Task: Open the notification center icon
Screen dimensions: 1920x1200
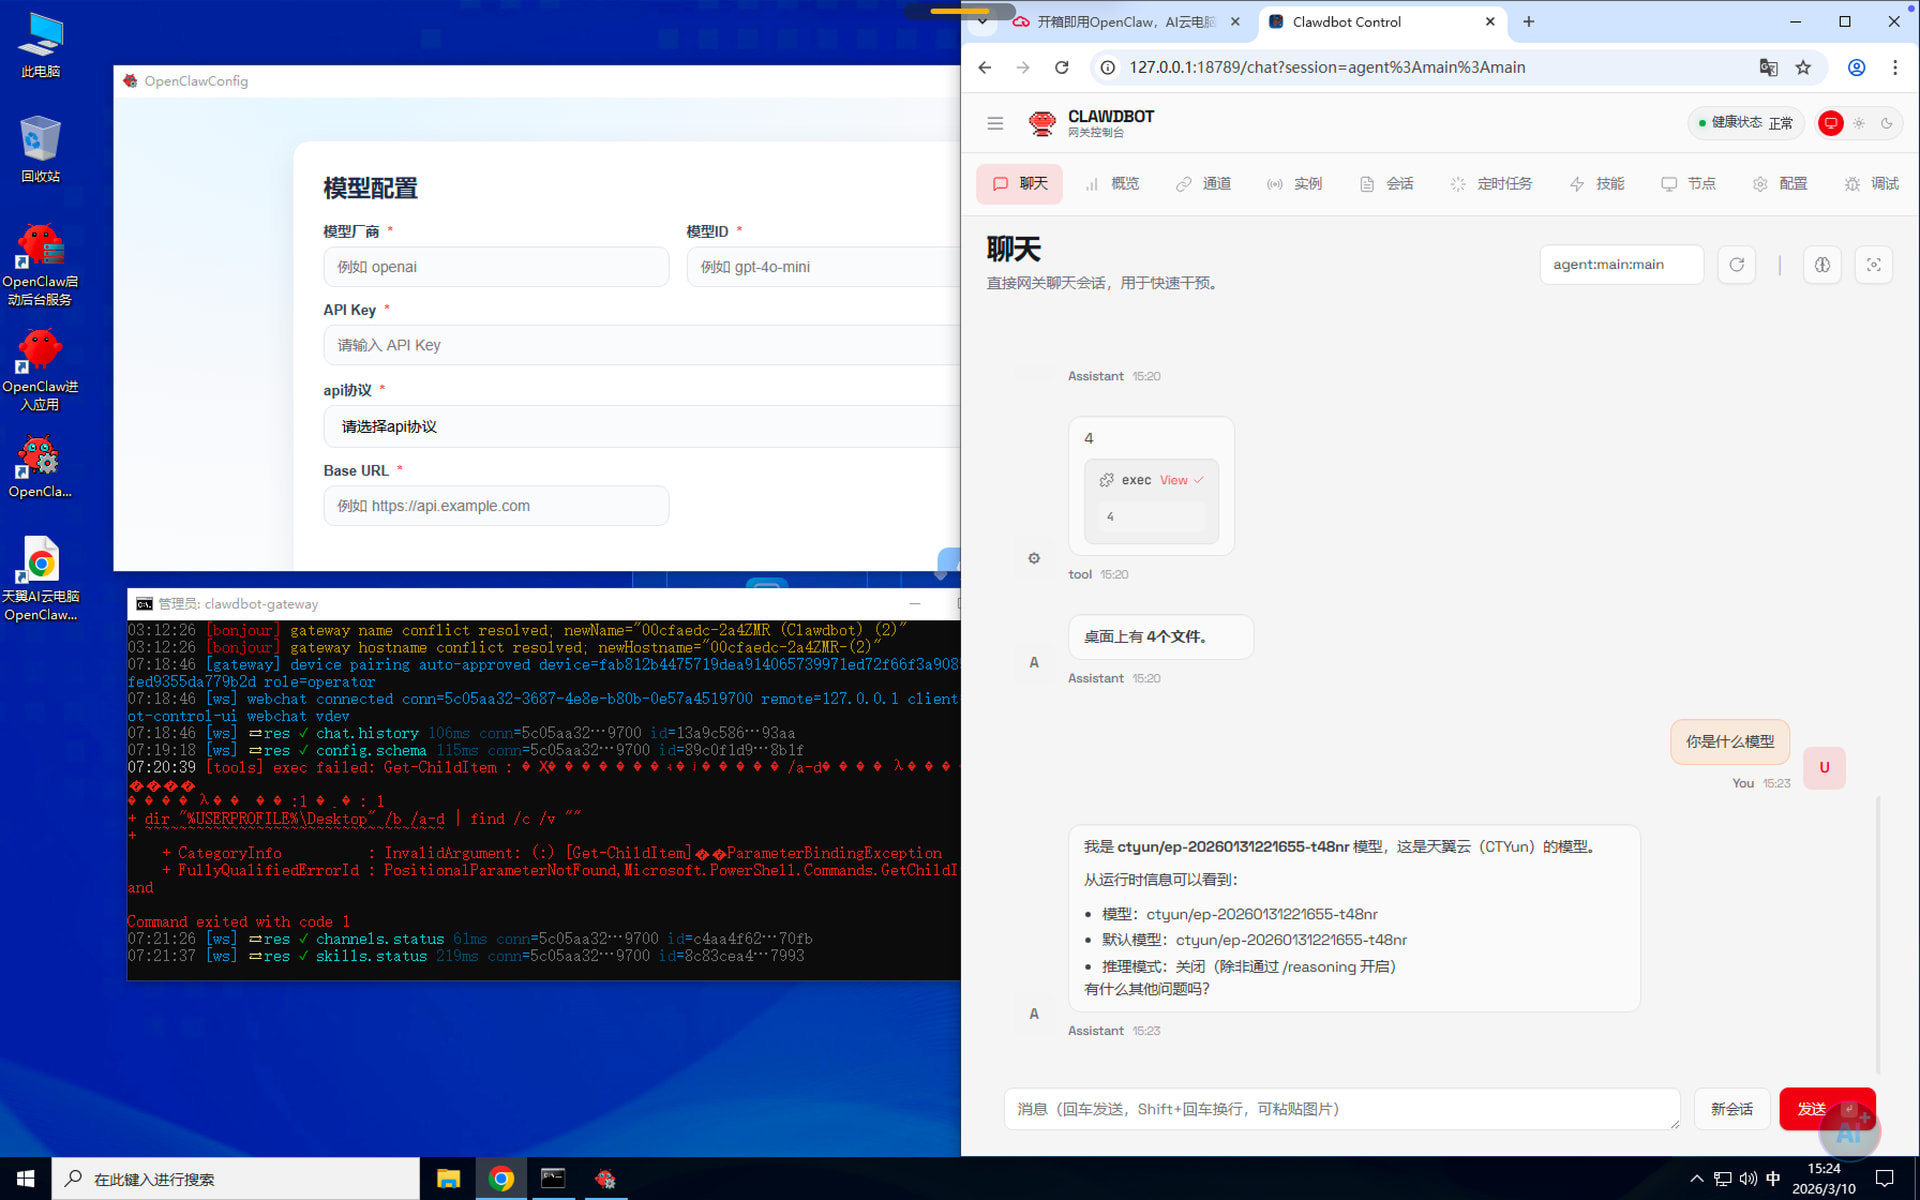Action: tap(1885, 1179)
